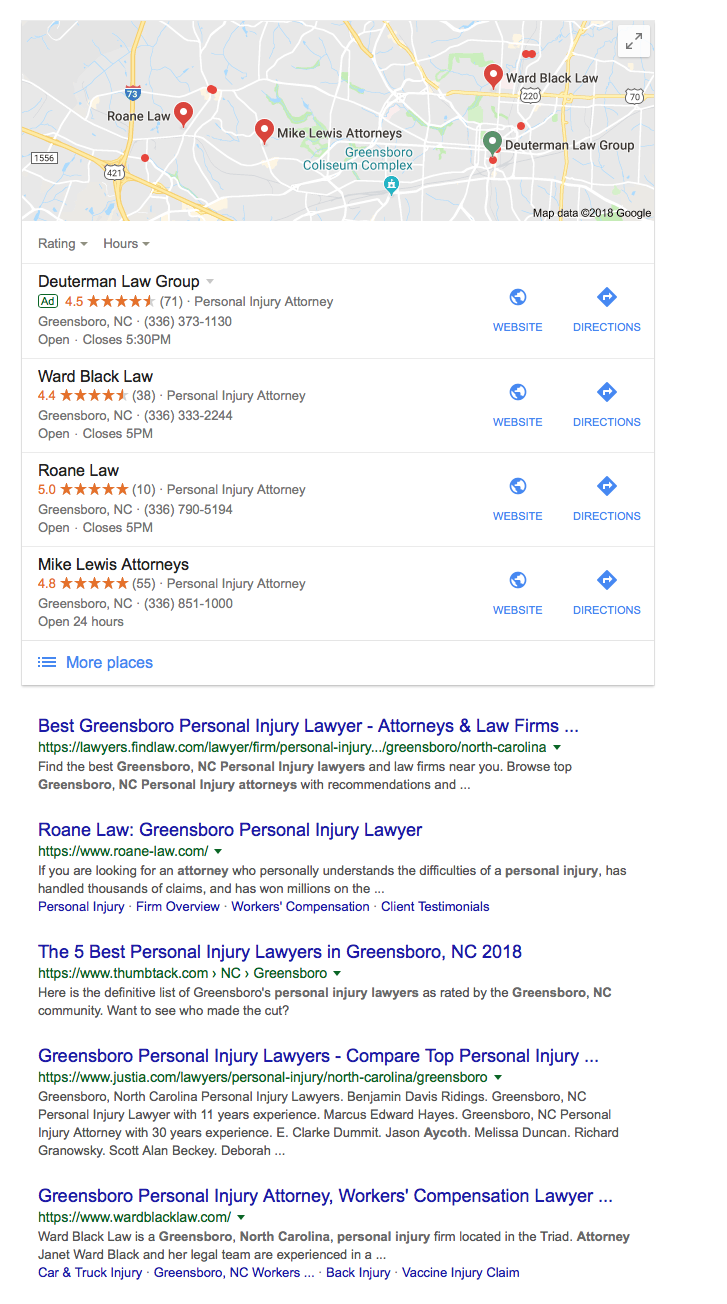Open Best Greensboro Personal Injury Lawyer result
Viewport: 727px width, 1304px height.
pyautogui.click(x=308, y=726)
